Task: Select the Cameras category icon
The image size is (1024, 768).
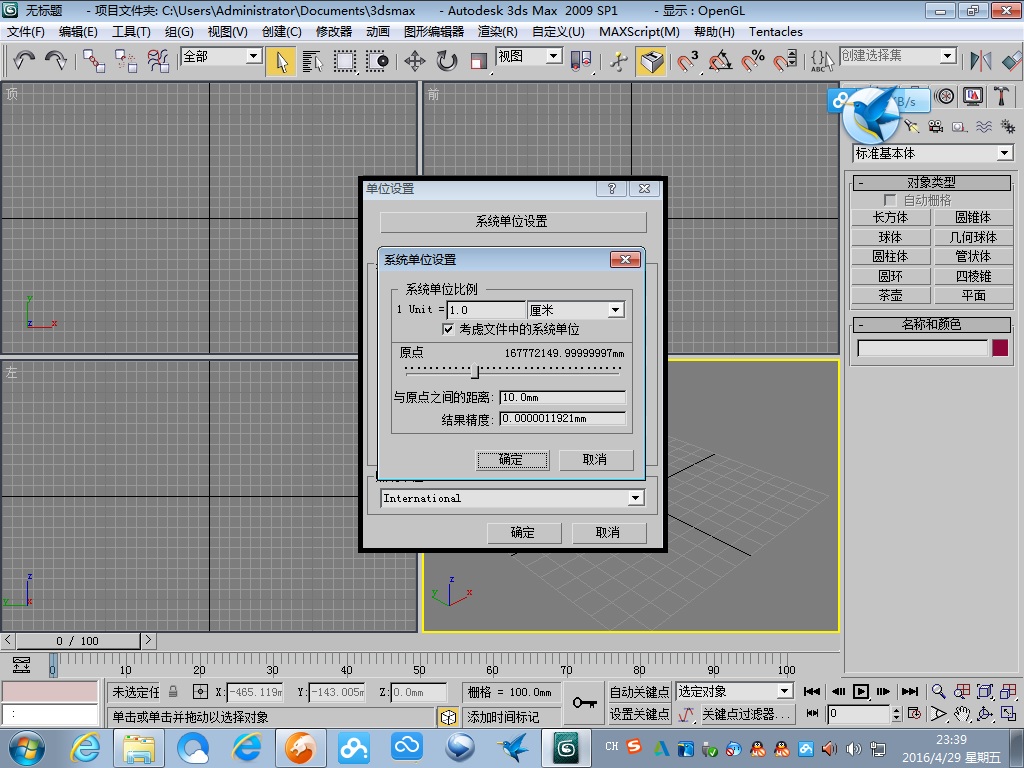Action: click(x=936, y=126)
